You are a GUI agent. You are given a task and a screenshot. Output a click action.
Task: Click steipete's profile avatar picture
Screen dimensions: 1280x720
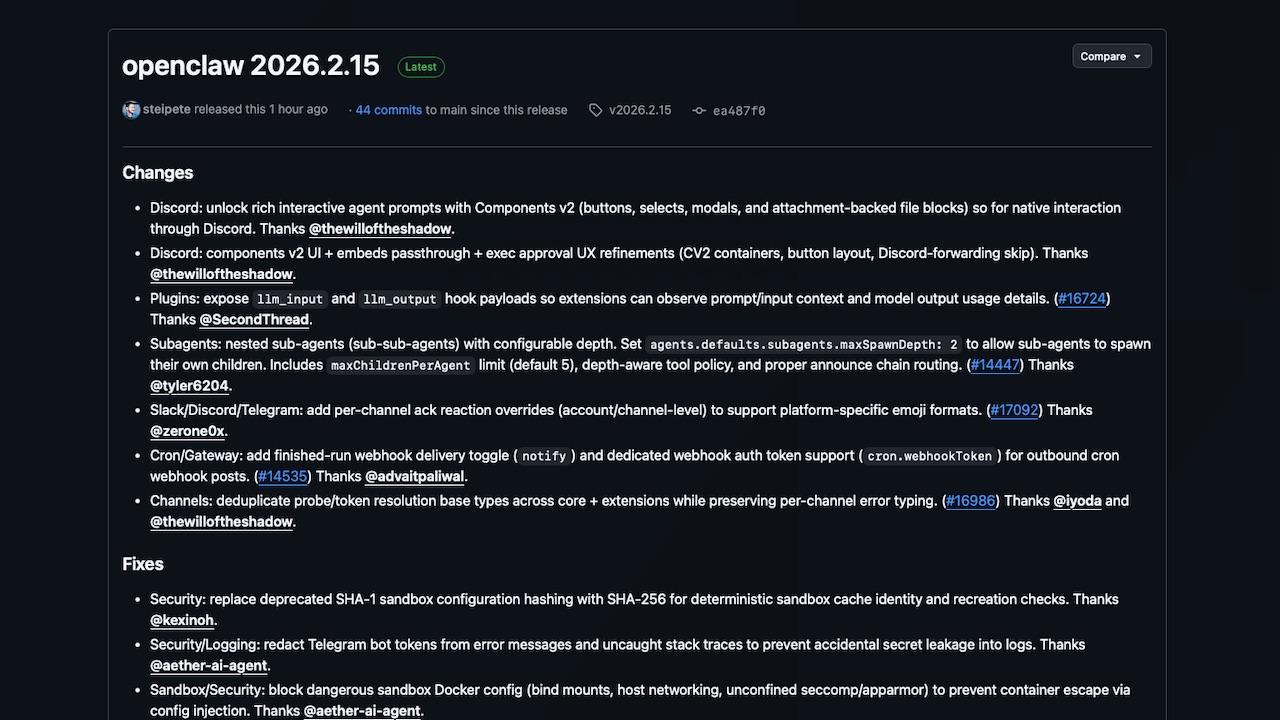tap(131, 110)
